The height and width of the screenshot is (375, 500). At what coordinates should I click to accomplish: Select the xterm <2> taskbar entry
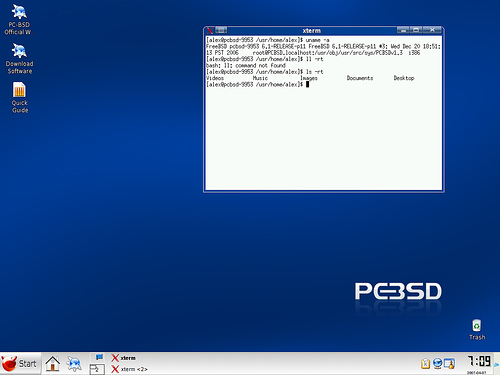[x=129, y=369]
